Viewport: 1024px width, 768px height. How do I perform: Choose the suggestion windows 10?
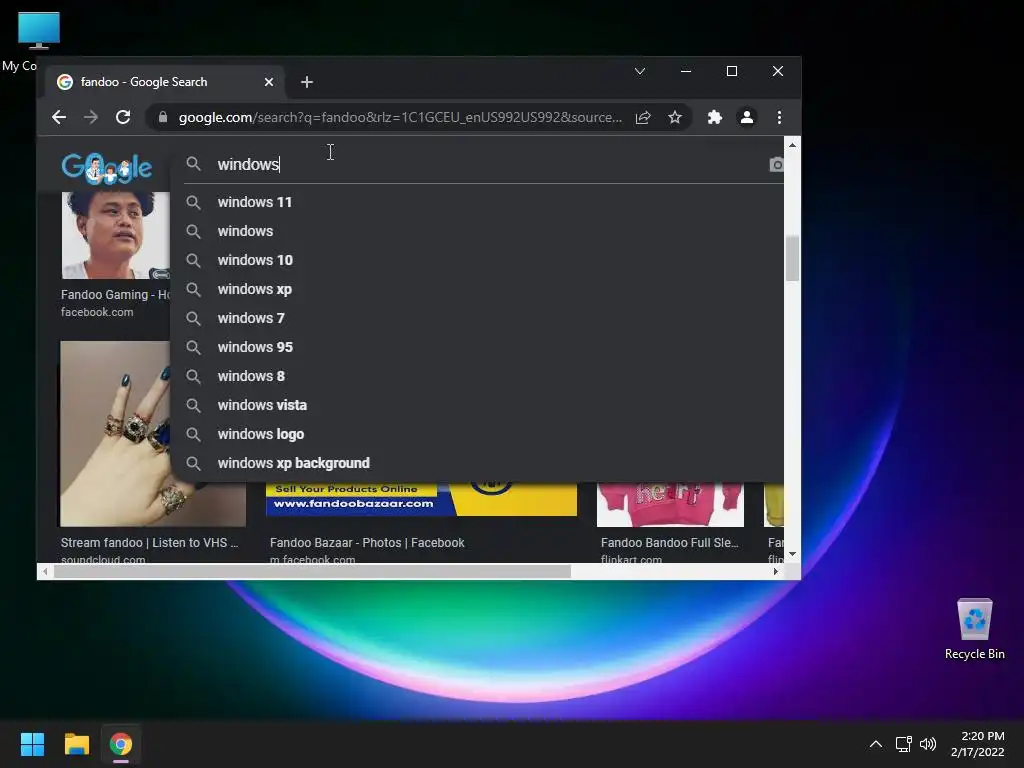(478, 260)
